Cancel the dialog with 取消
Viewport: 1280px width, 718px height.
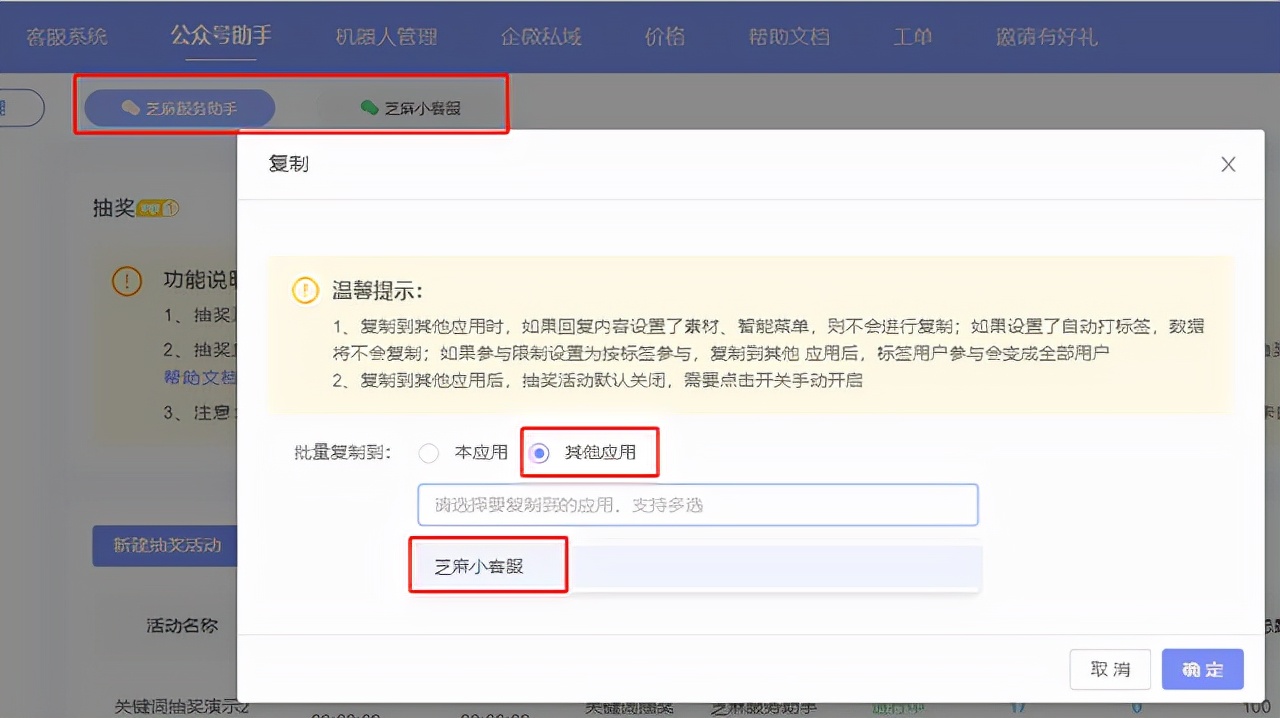[1110, 670]
